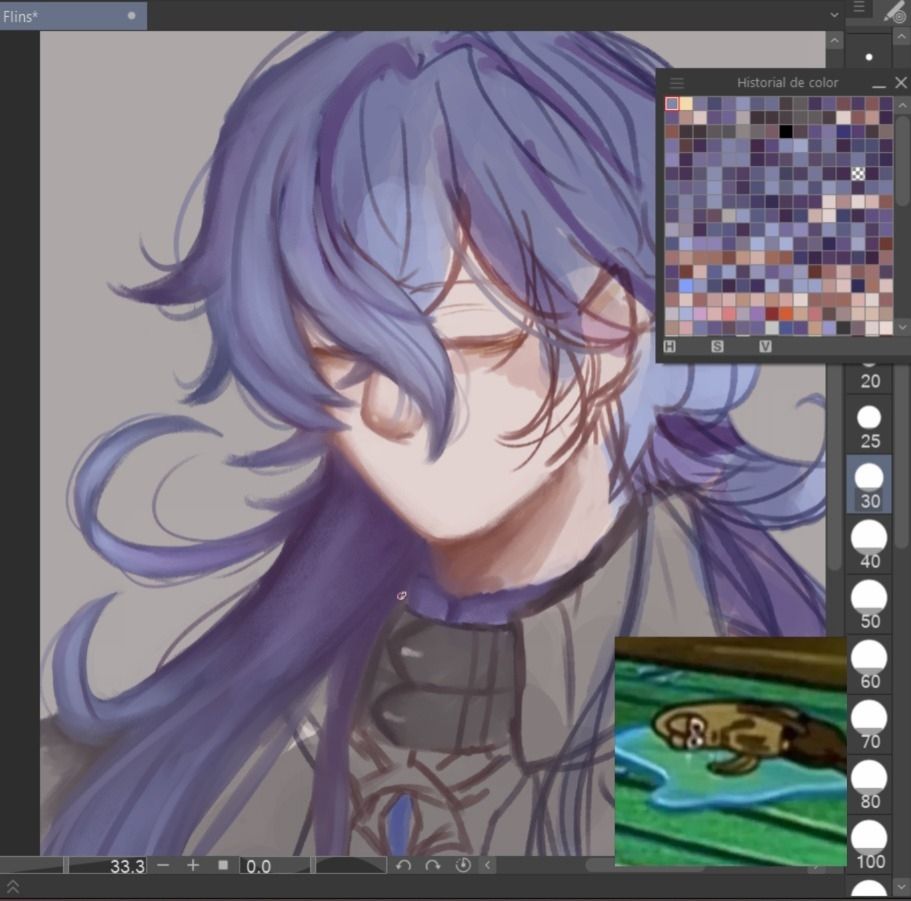Select brush size 50
911x901 pixels.
(869, 605)
